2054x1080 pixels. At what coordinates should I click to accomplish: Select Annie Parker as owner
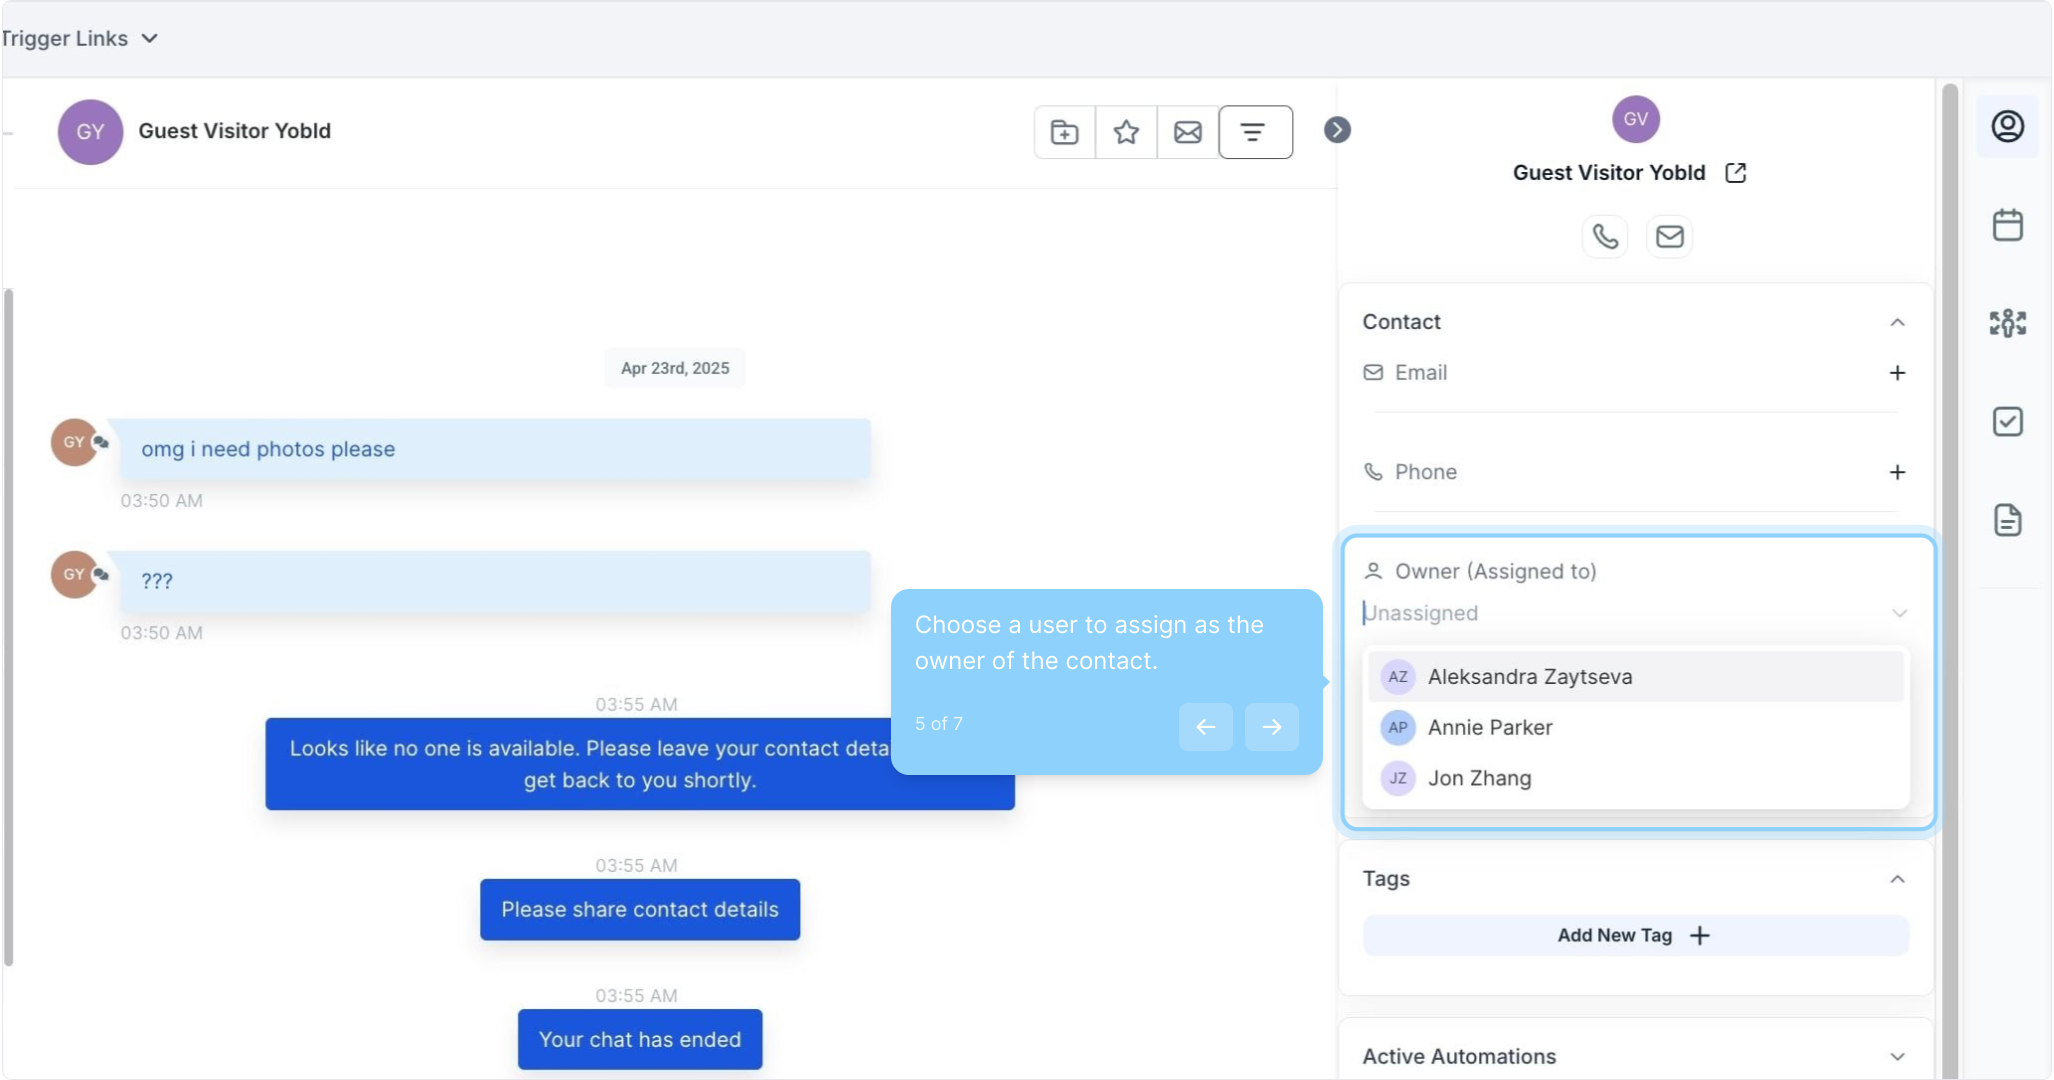click(1490, 728)
